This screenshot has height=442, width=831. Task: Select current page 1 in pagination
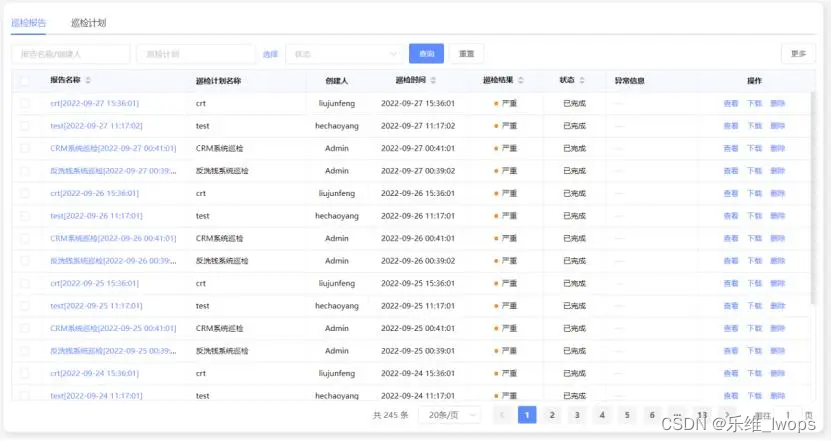pos(527,415)
